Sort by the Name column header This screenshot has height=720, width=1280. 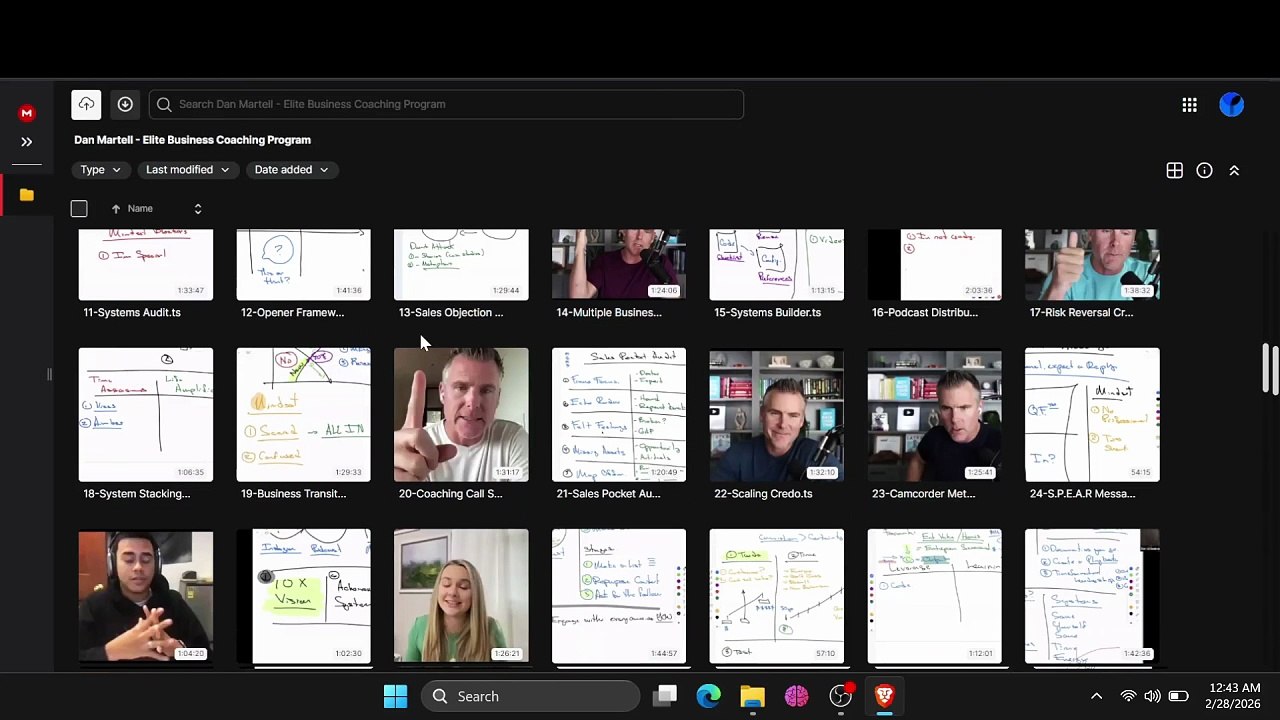pyautogui.click(x=140, y=209)
